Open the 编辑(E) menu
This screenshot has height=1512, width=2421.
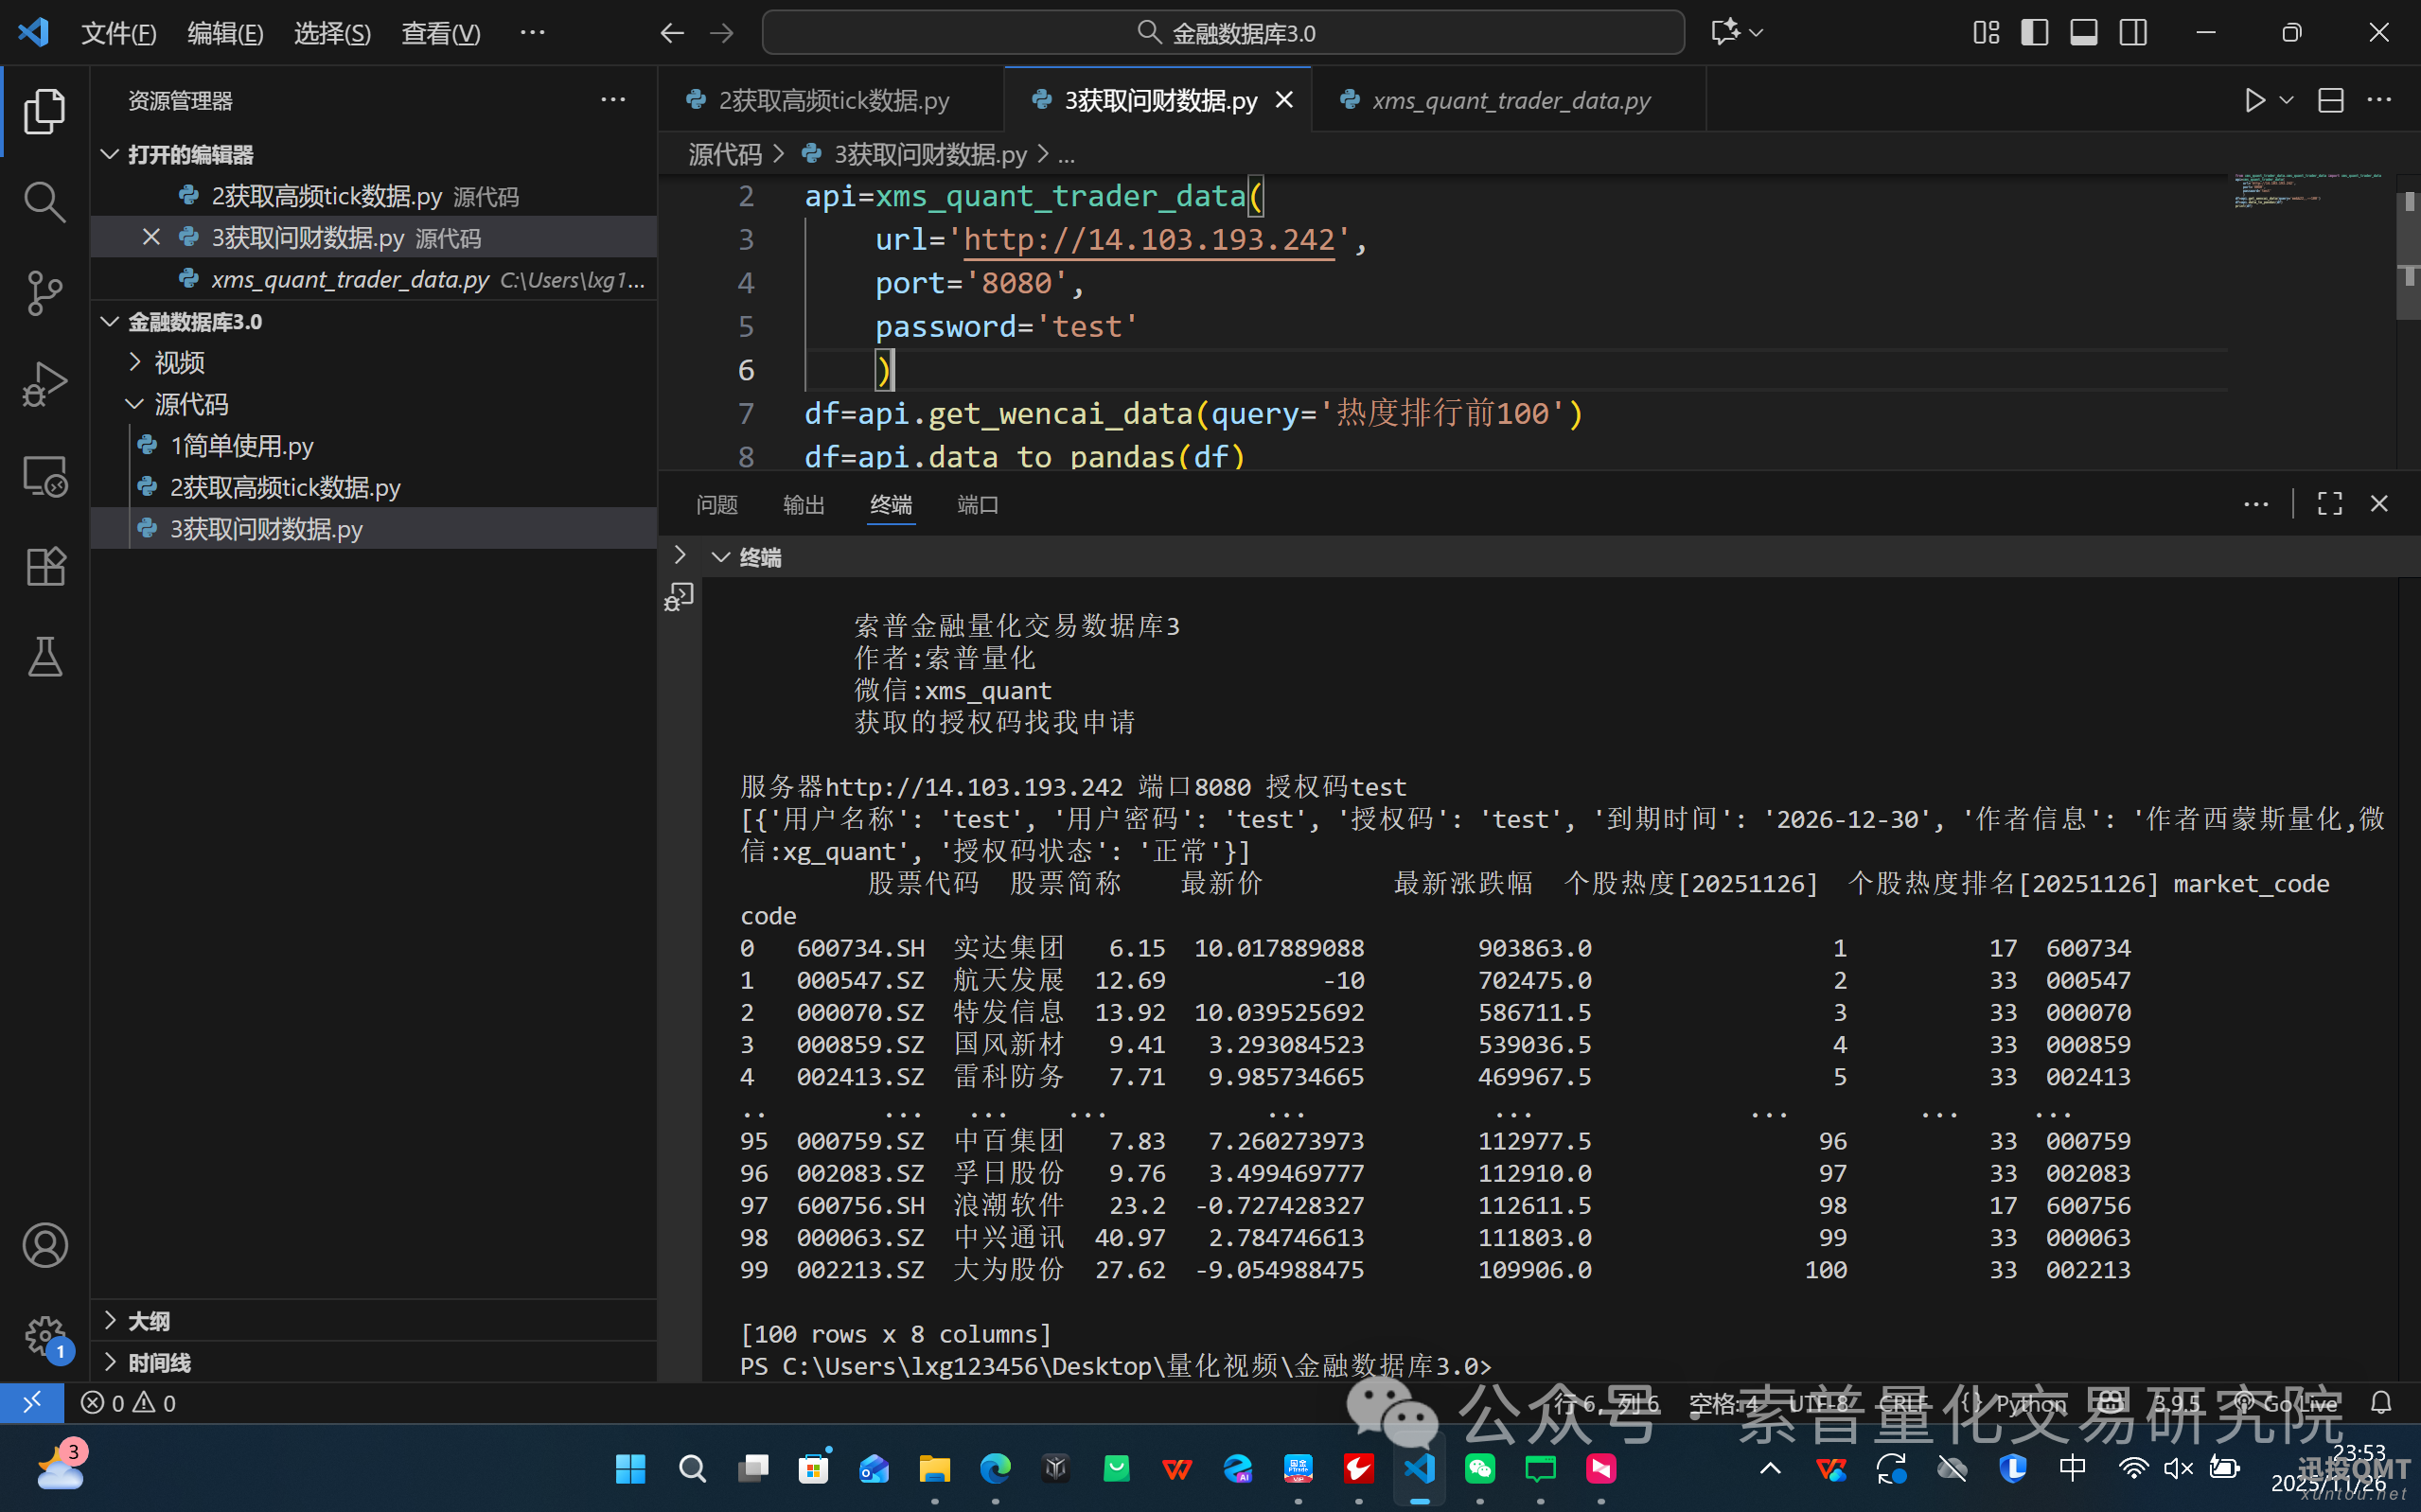click(x=225, y=33)
